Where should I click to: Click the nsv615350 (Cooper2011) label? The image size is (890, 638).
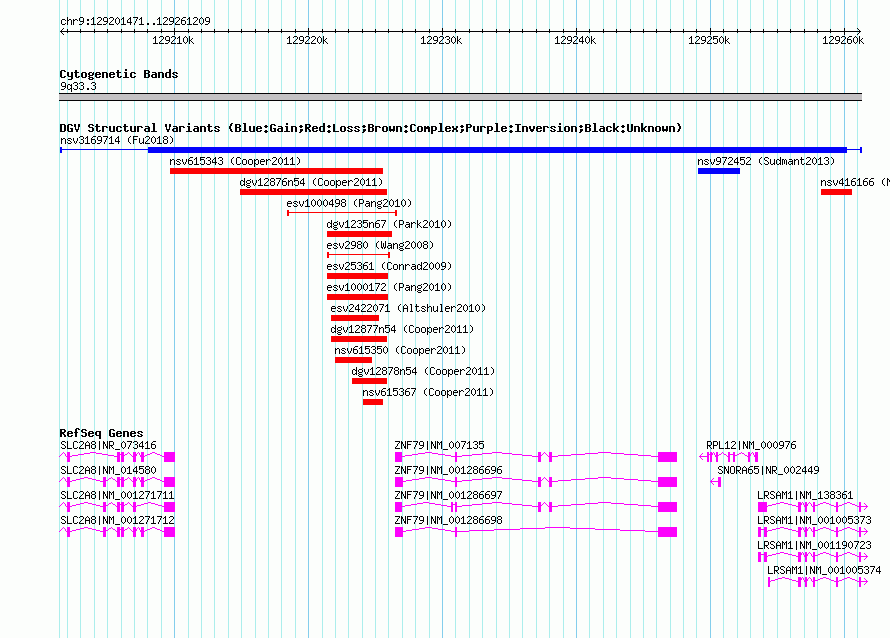pyautogui.click(x=400, y=350)
